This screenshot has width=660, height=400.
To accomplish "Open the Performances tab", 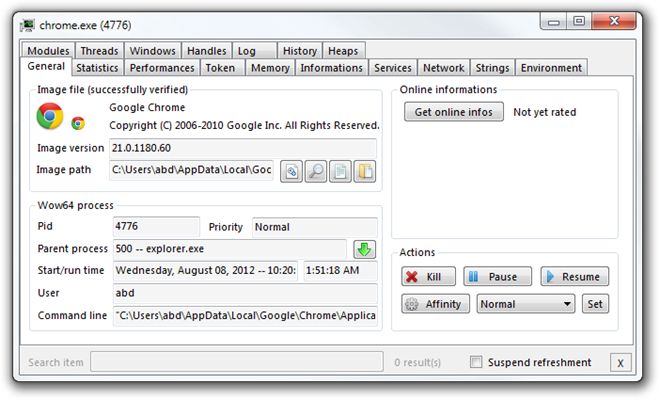I will click(162, 67).
